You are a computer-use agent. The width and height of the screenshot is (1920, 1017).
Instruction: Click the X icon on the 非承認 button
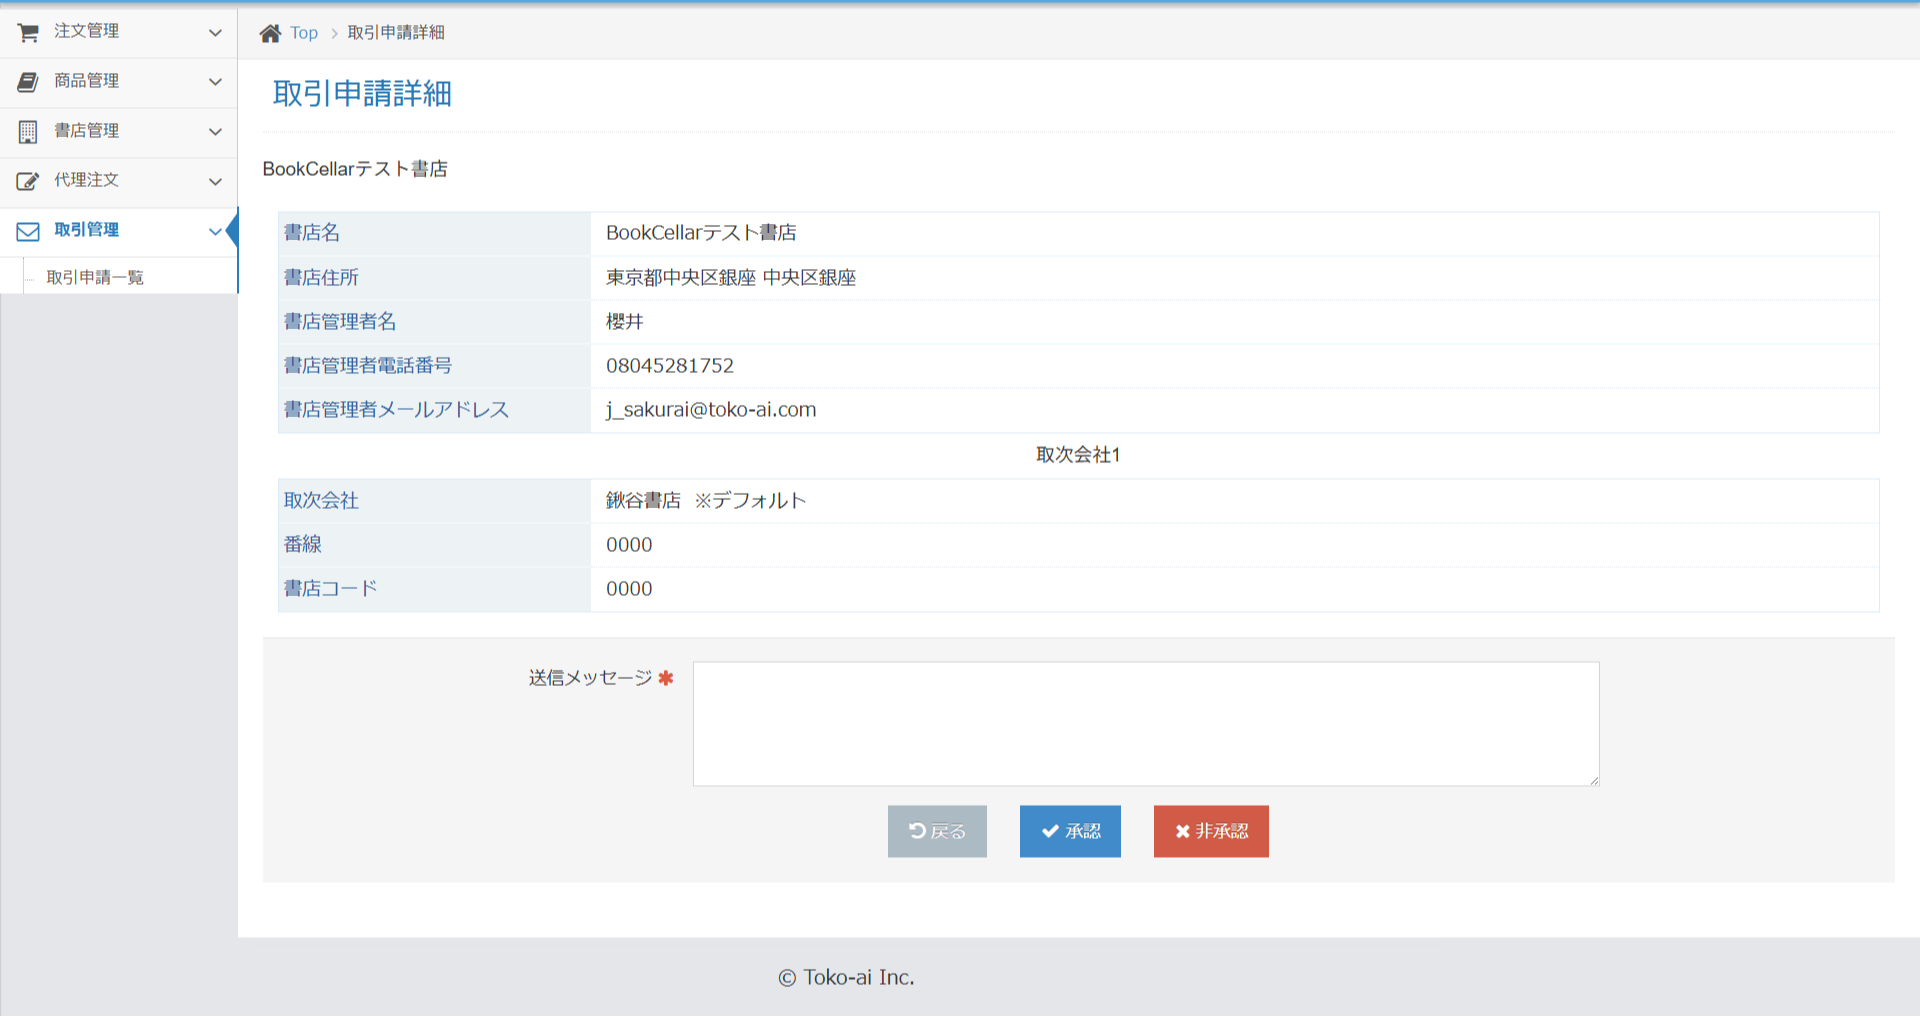1182,830
